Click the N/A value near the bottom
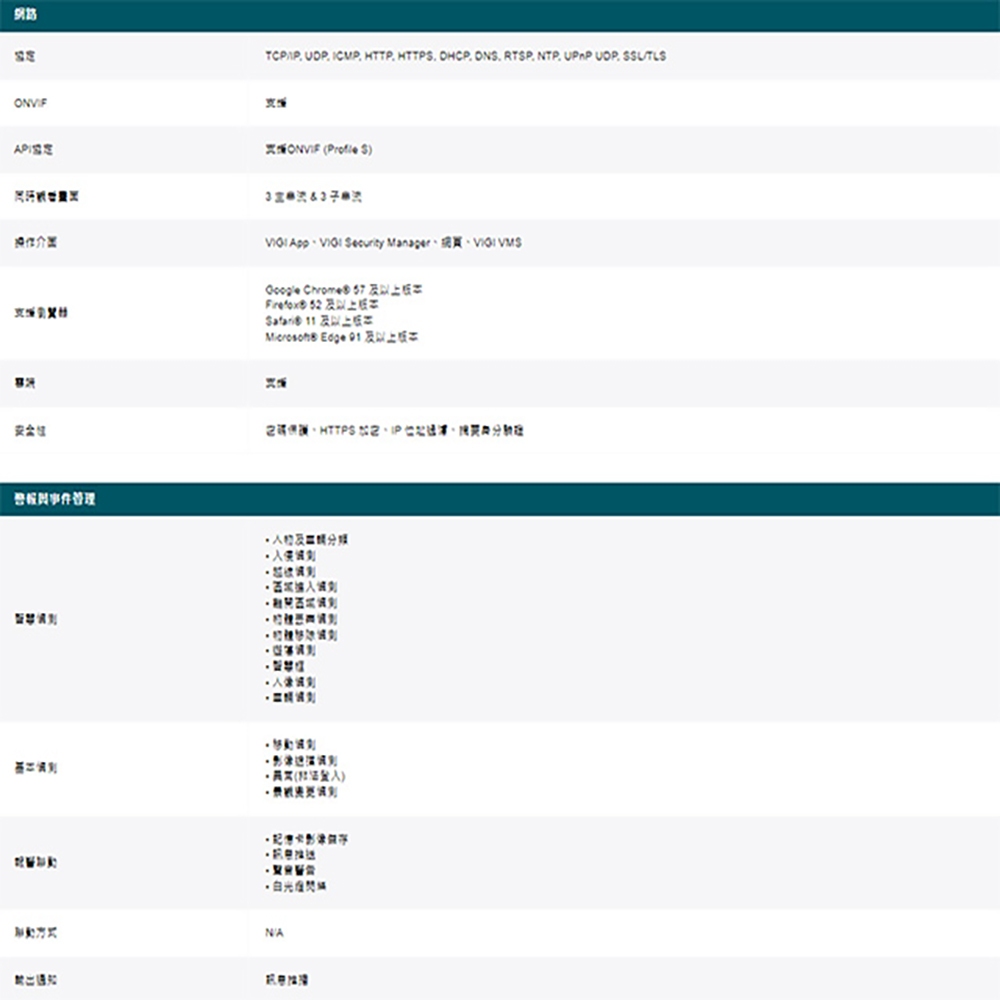Image resolution: width=1000 pixels, height=1000 pixels. click(x=274, y=933)
